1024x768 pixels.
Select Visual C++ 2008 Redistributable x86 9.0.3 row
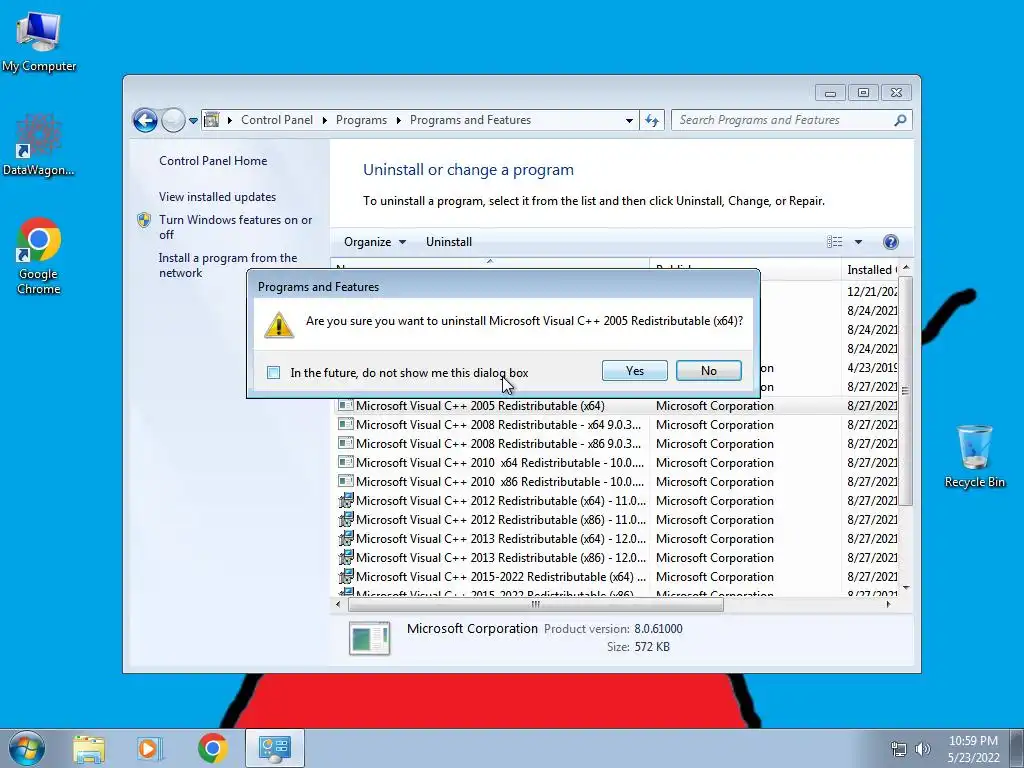pos(616,443)
